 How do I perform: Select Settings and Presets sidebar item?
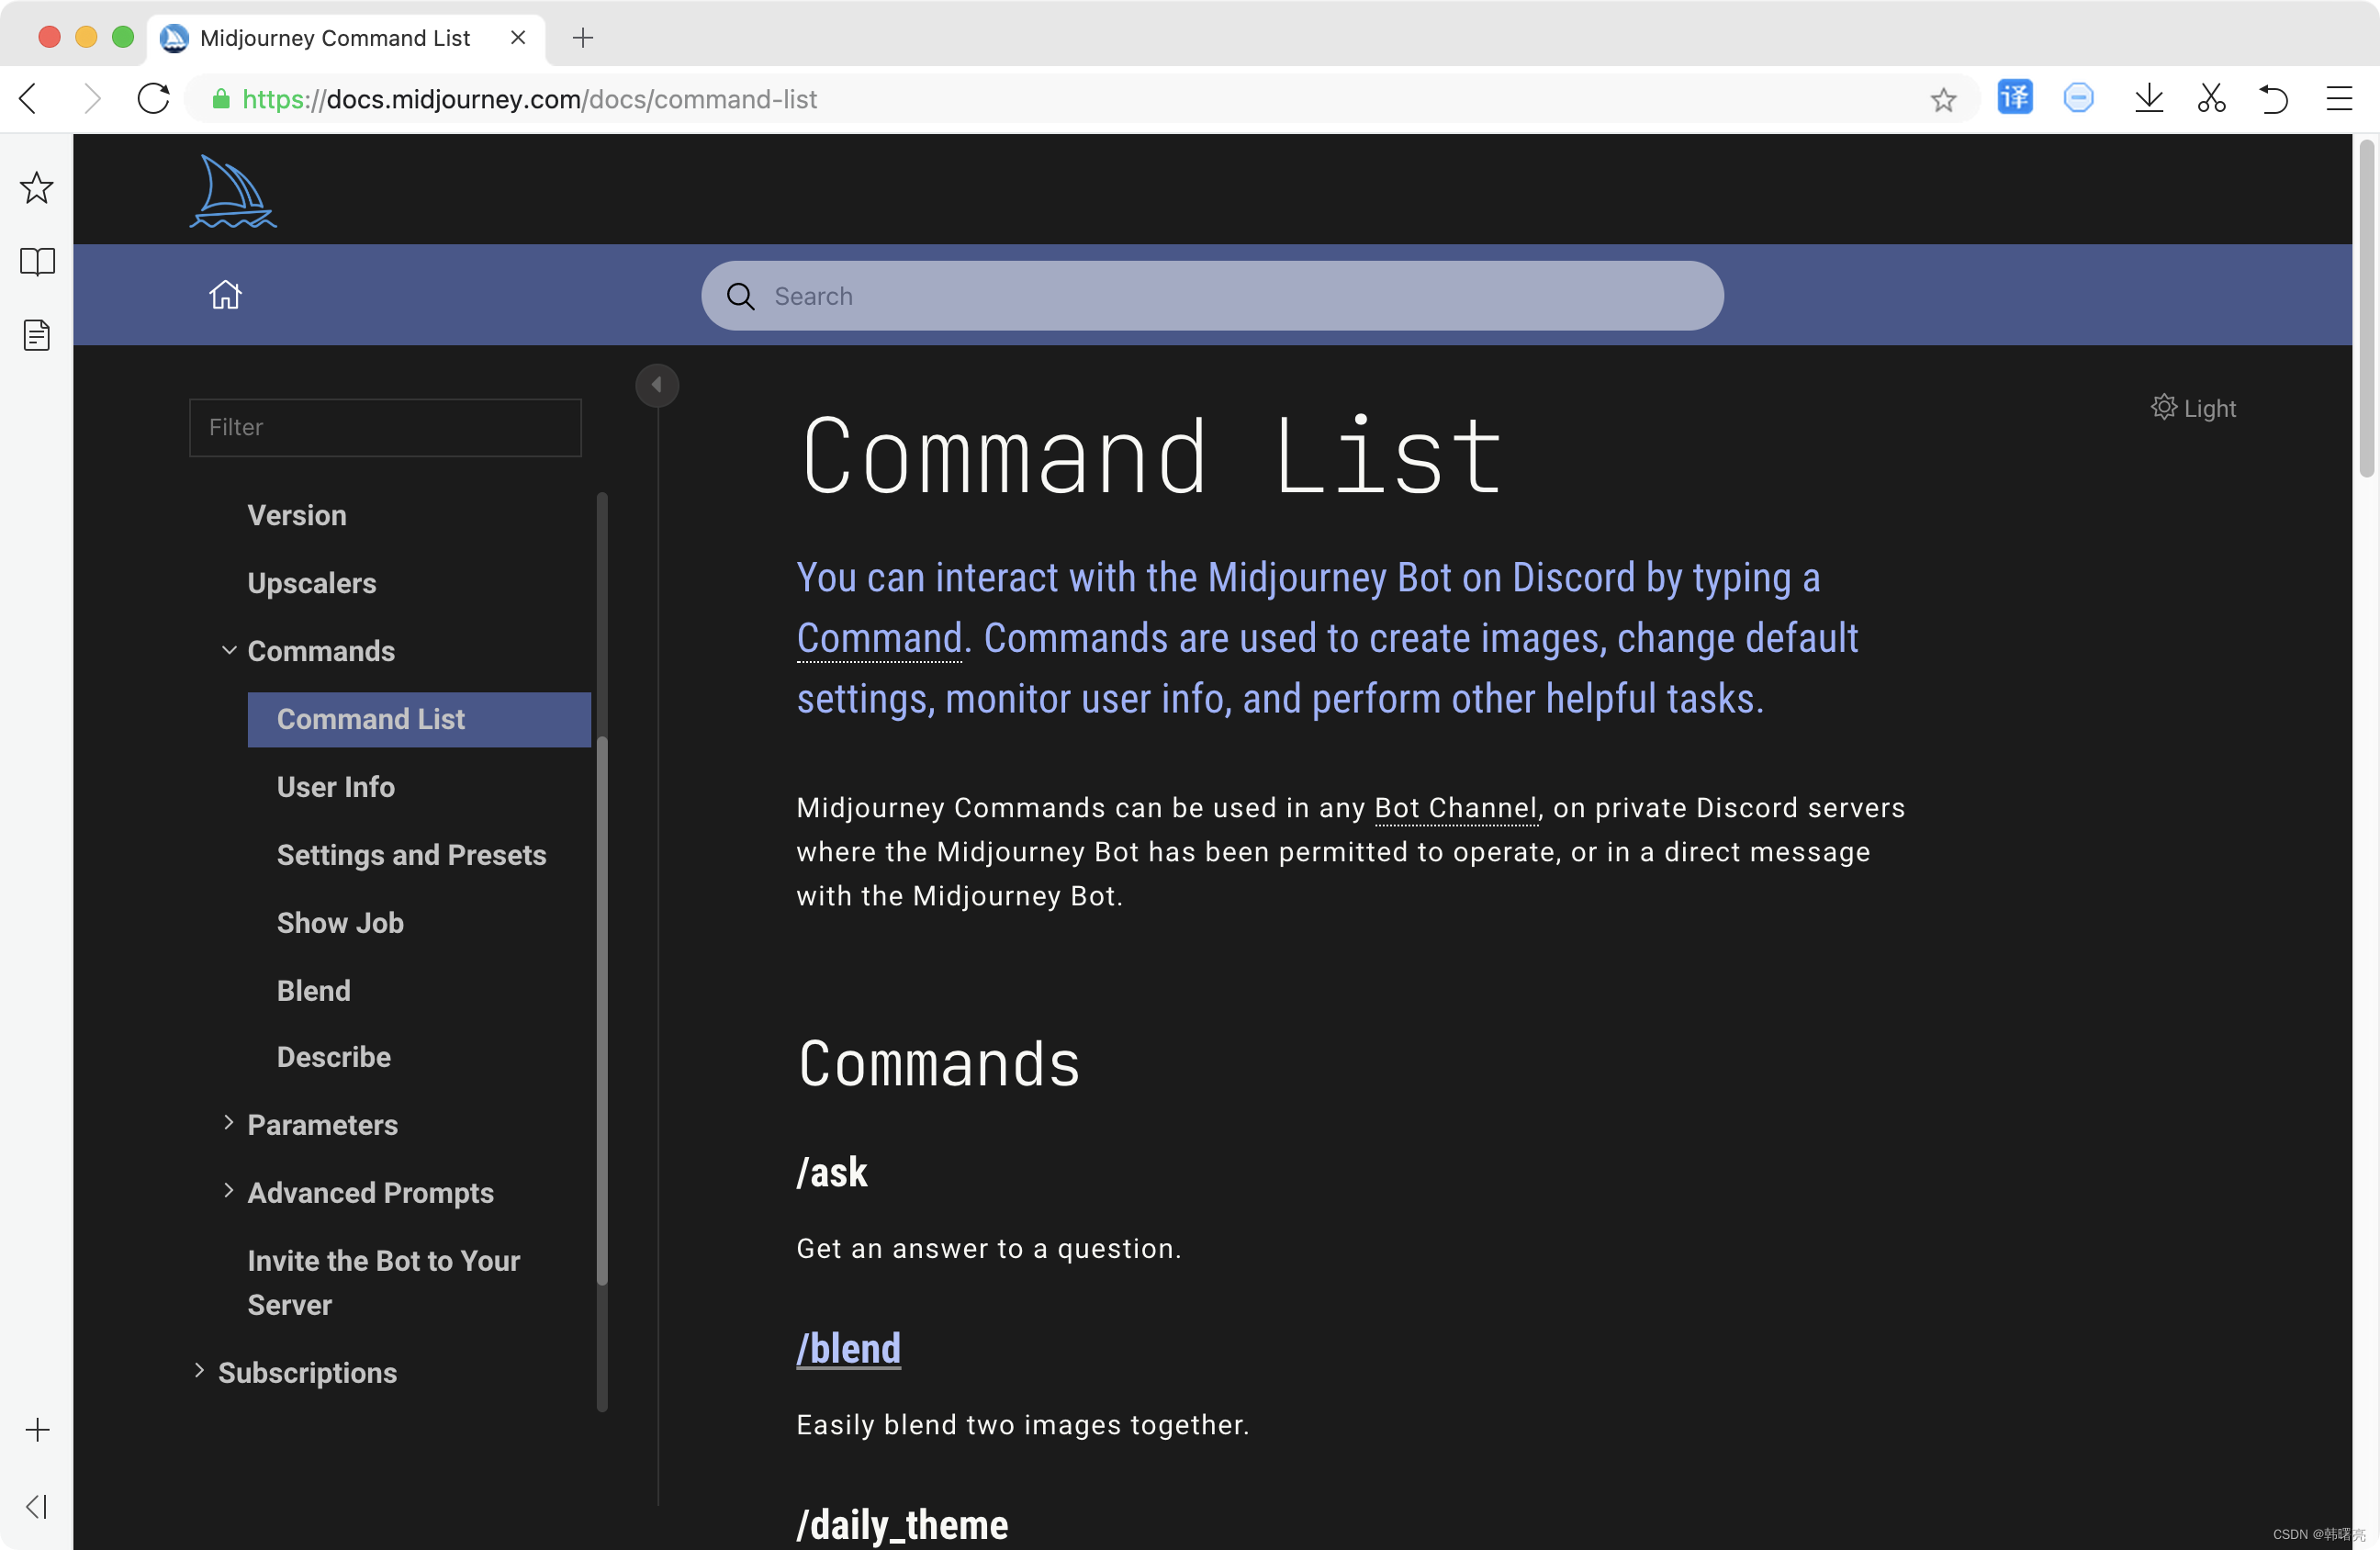(x=411, y=855)
